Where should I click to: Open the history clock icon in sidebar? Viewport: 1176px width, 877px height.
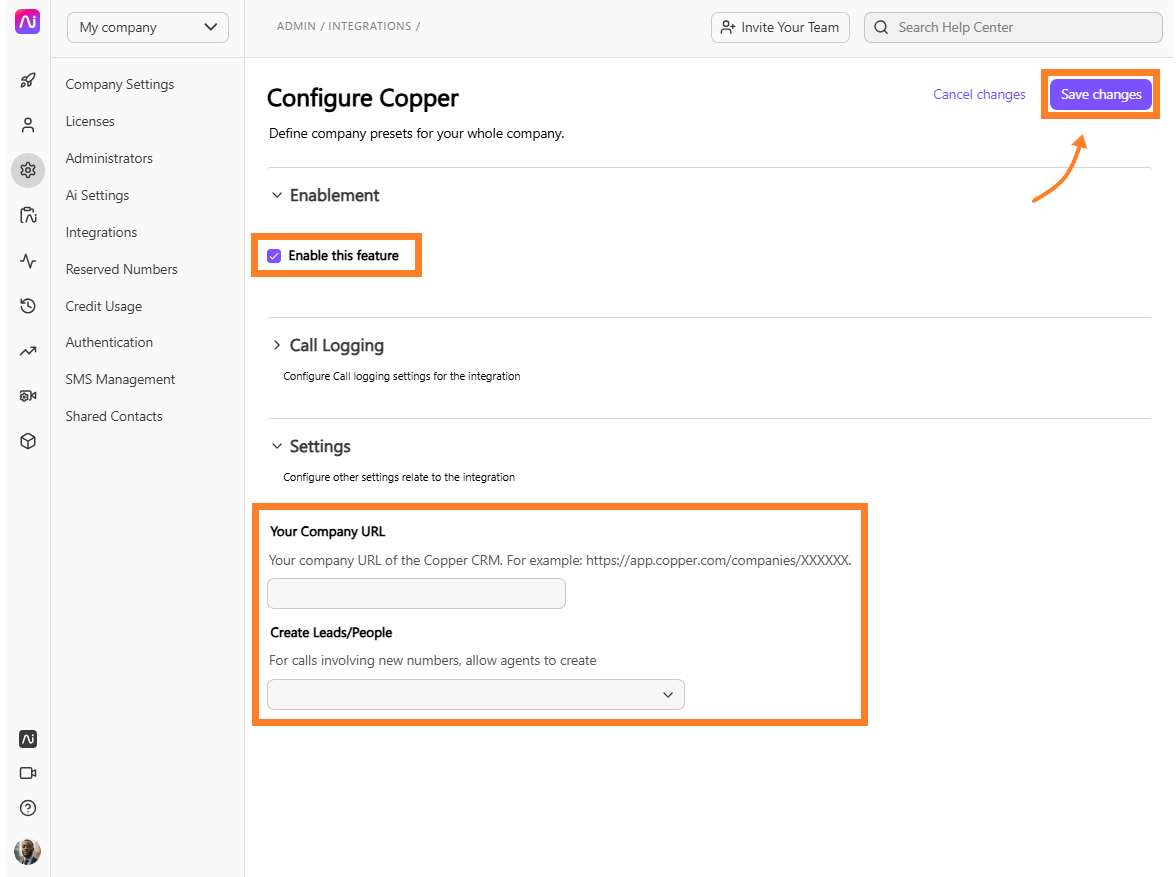pos(28,306)
